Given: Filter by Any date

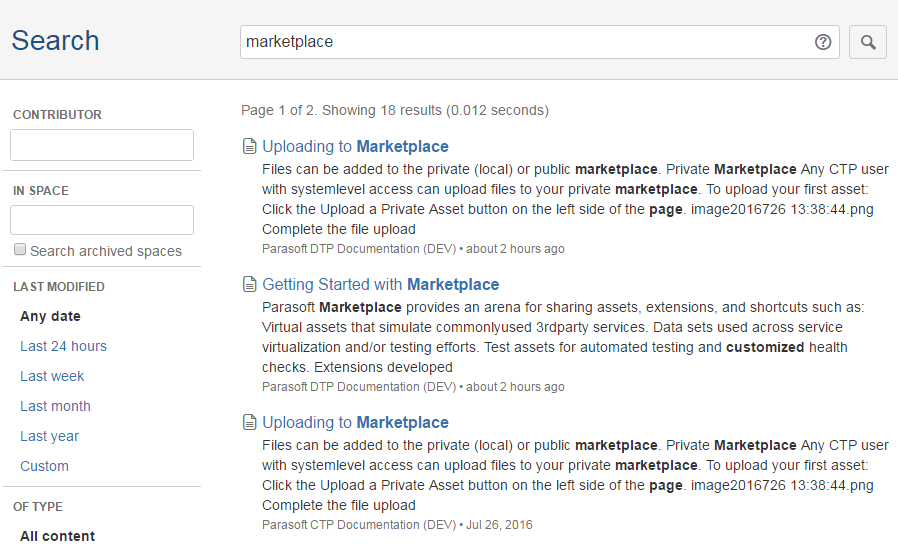Looking at the screenshot, I should click(50, 316).
